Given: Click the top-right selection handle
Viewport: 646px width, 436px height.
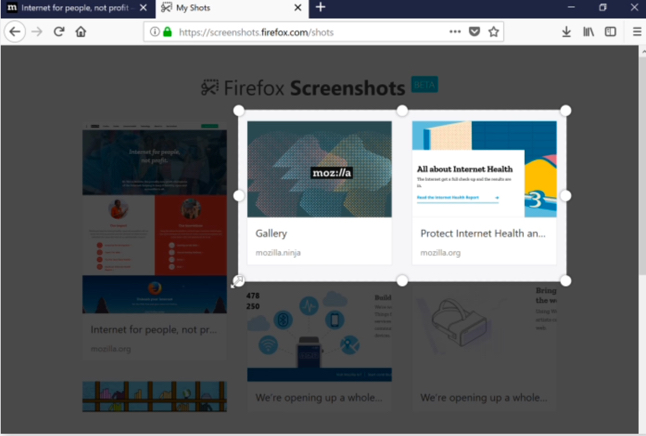Looking at the screenshot, I should click(x=566, y=110).
